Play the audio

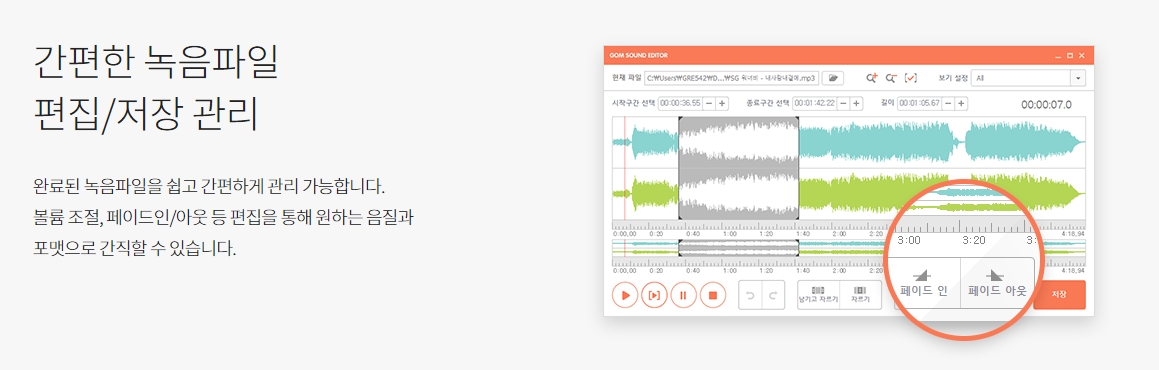point(625,295)
